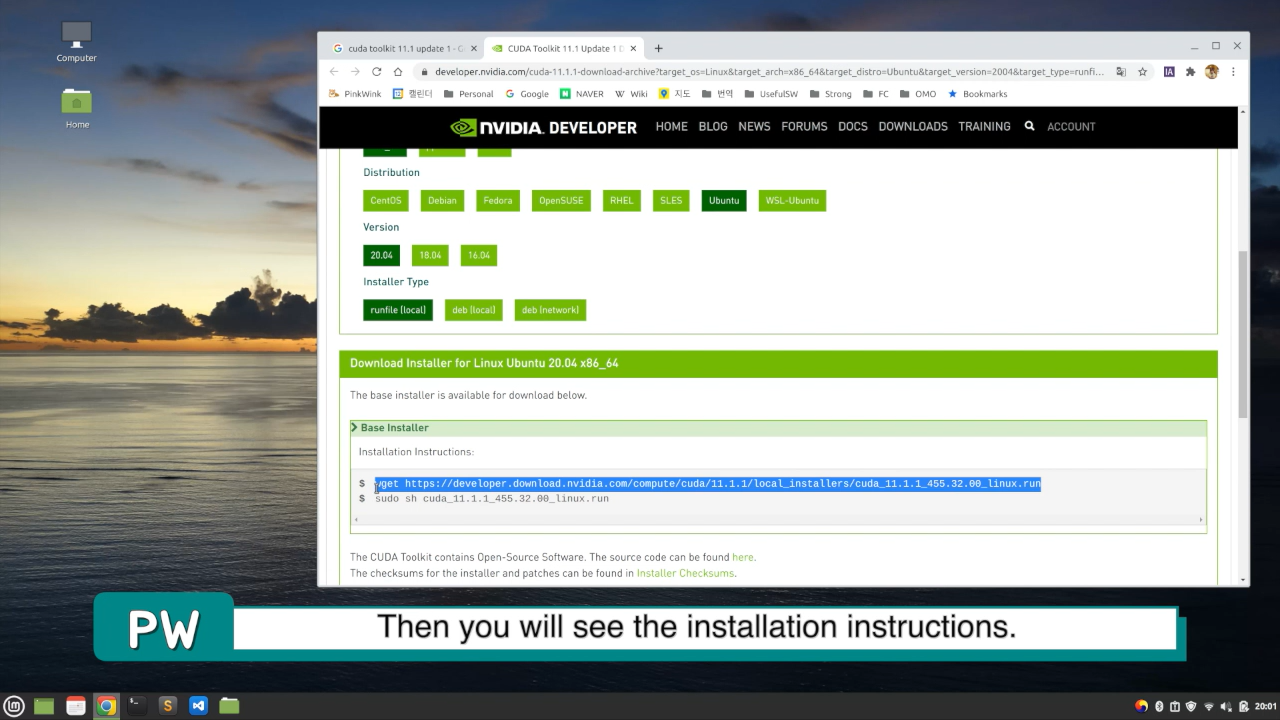1280x720 pixels.
Task: Open the Chrome profile avatar
Action: coord(1212,72)
